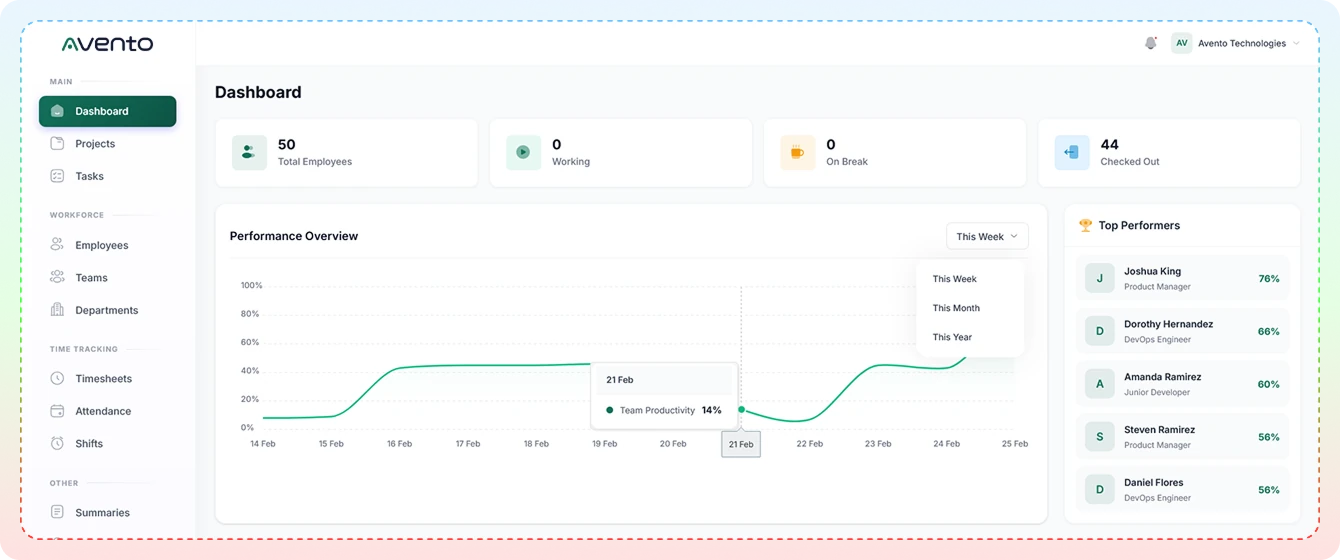Click the Timesheets clock icon
The width and height of the screenshot is (1340, 560).
tap(57, 379)
